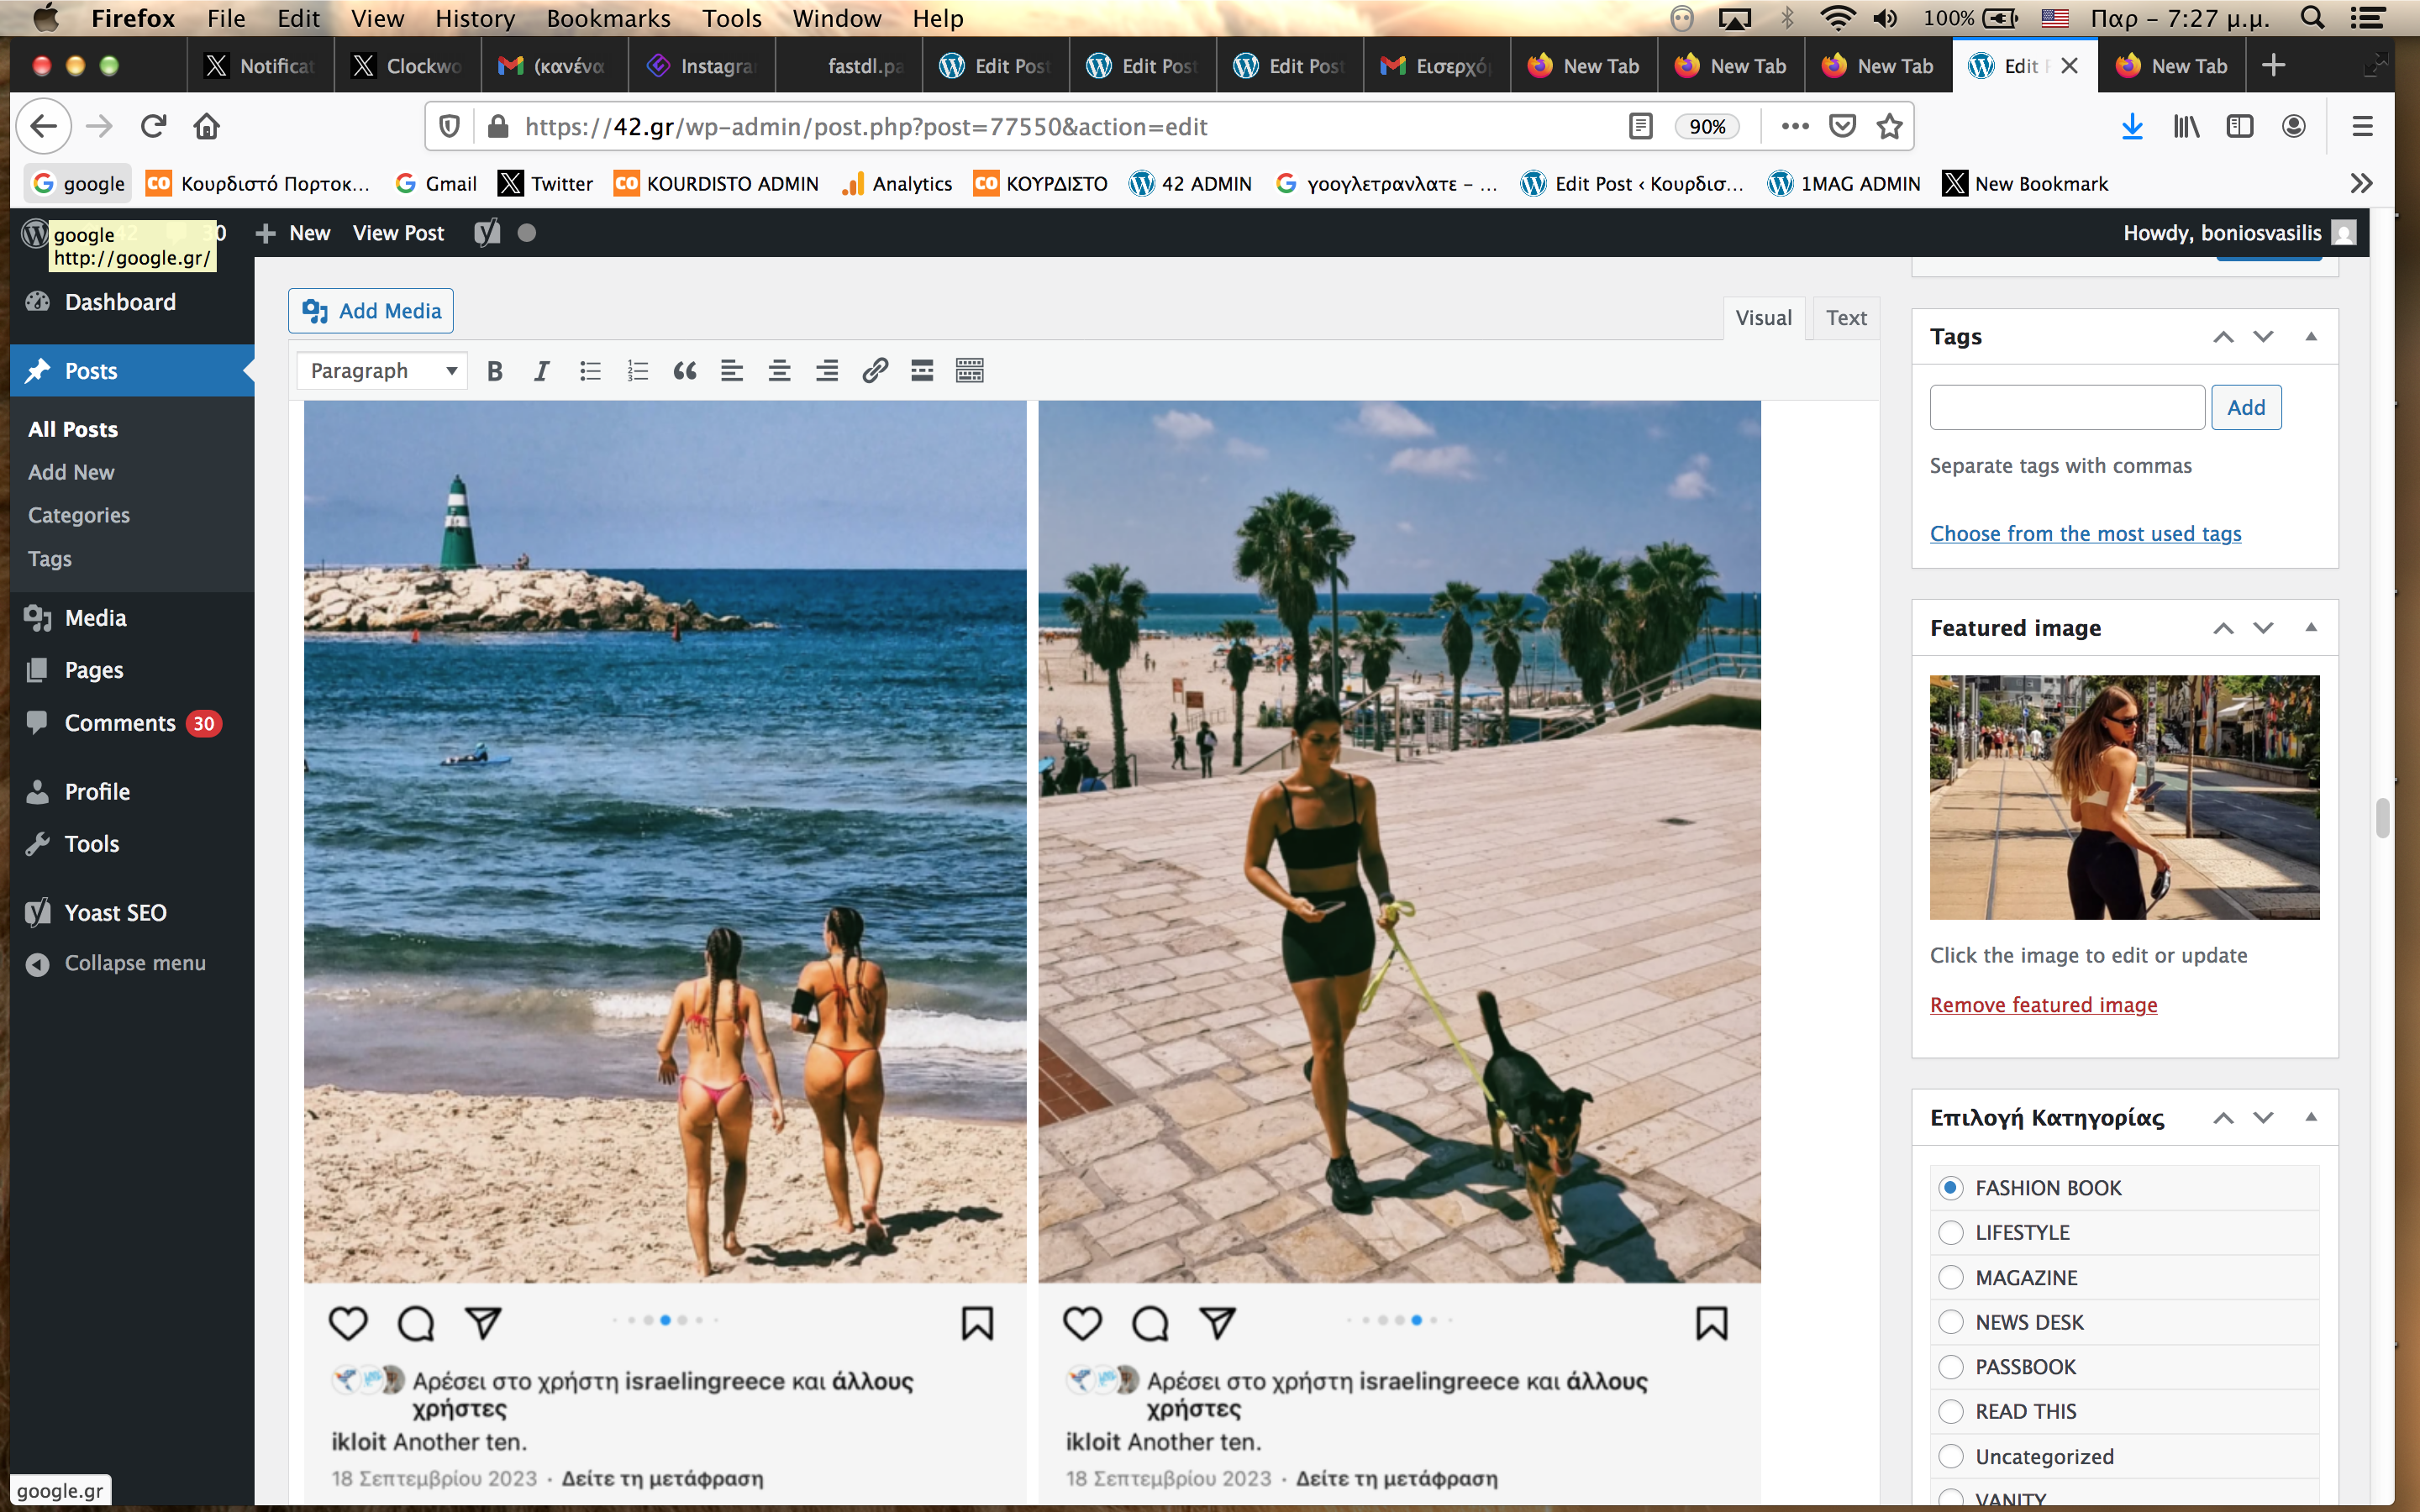Click the Insert link icon
2420x1512 pixels.
coord(875,371)
